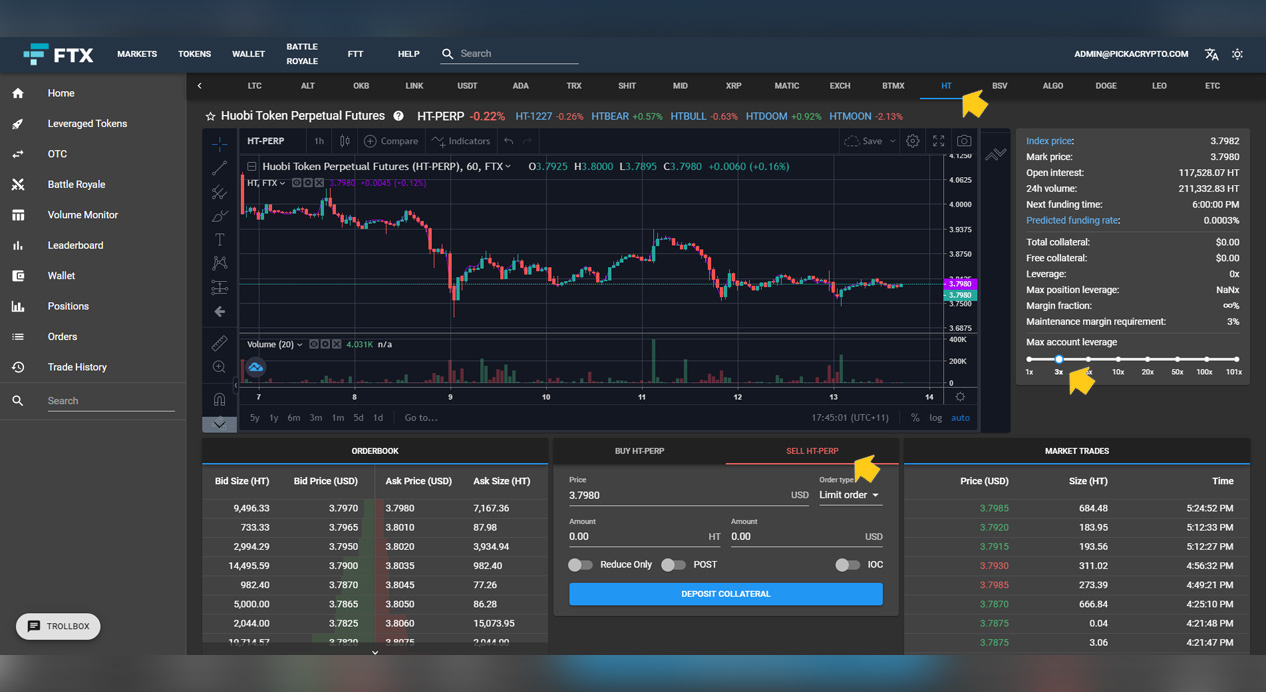Click the back arrow in chart toolbar
This screenshot has width=1266, height=692.
coord(219,312)
